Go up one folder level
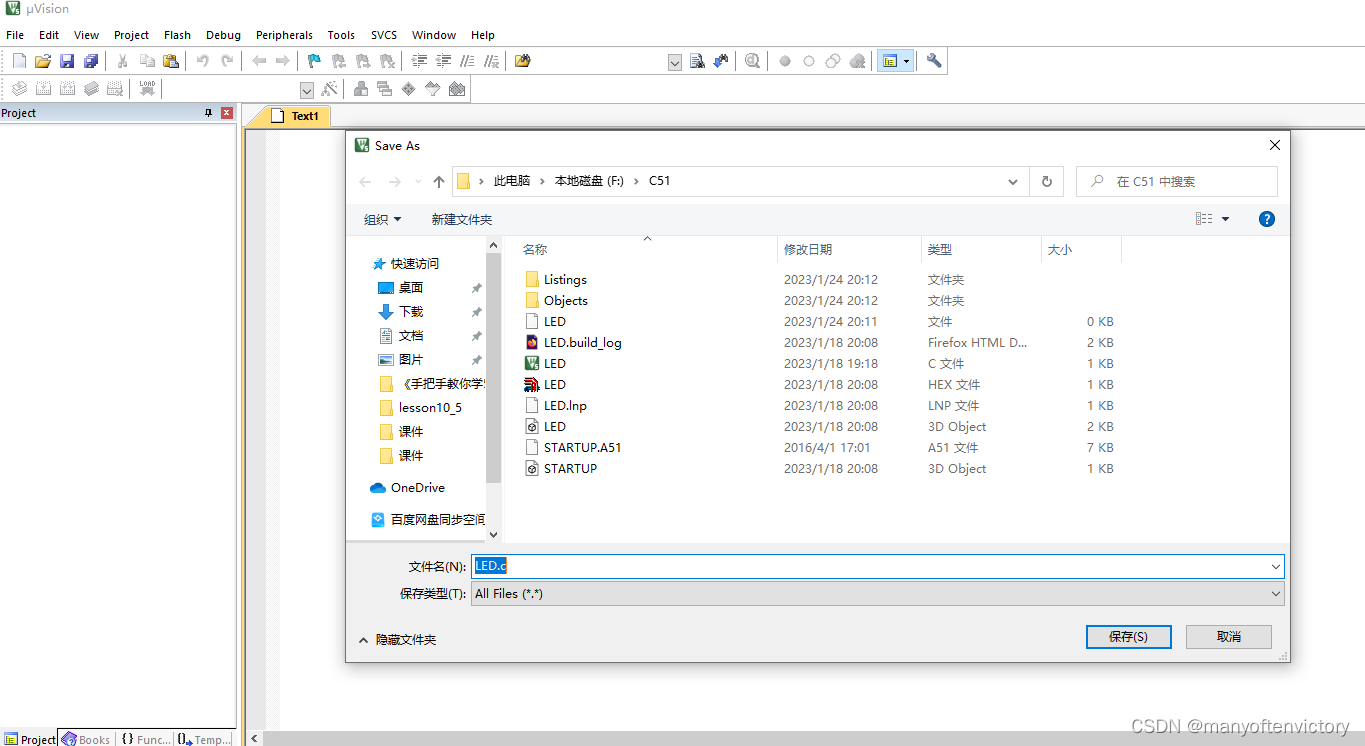1365x746 pixels. [438, 182]
